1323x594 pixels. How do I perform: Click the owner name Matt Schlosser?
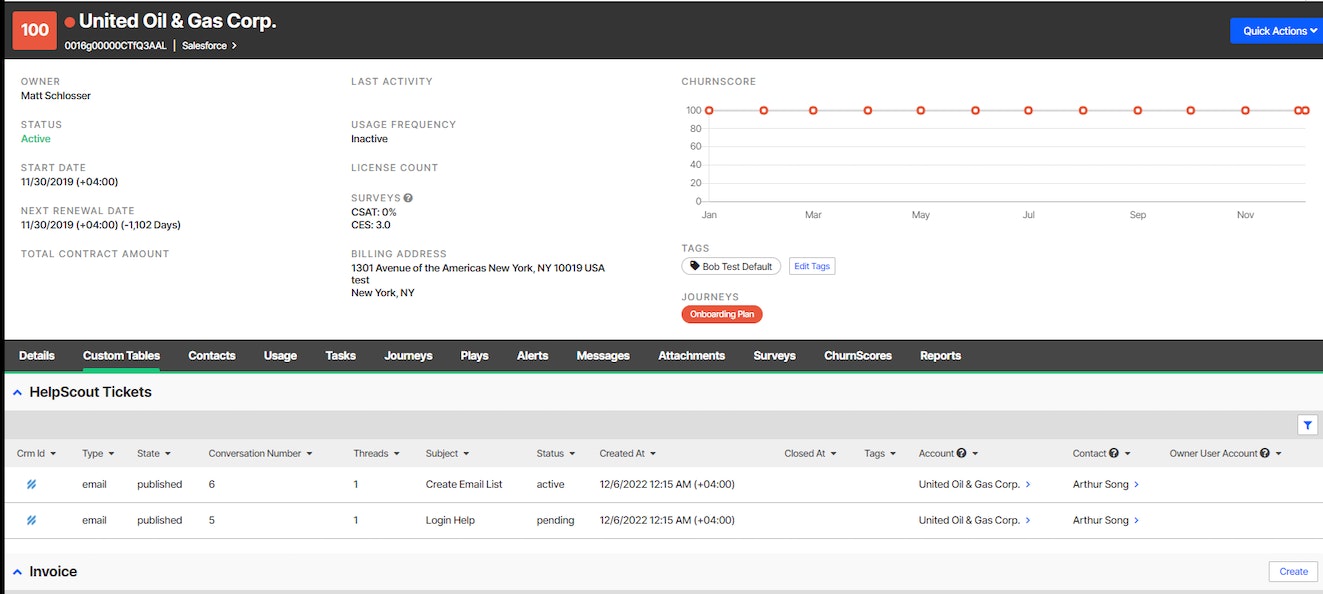point(56,96)
